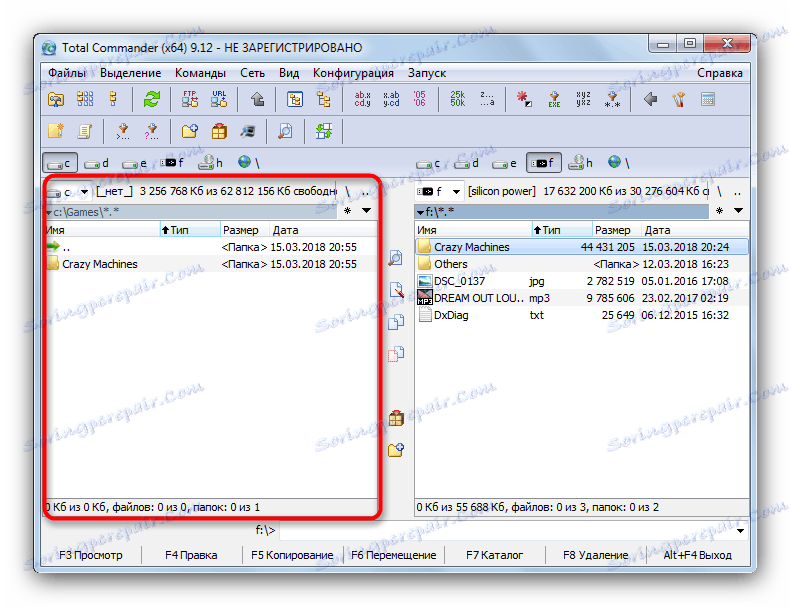
Task: Click the EXE programs filter icon
Action: pos(554,99)
